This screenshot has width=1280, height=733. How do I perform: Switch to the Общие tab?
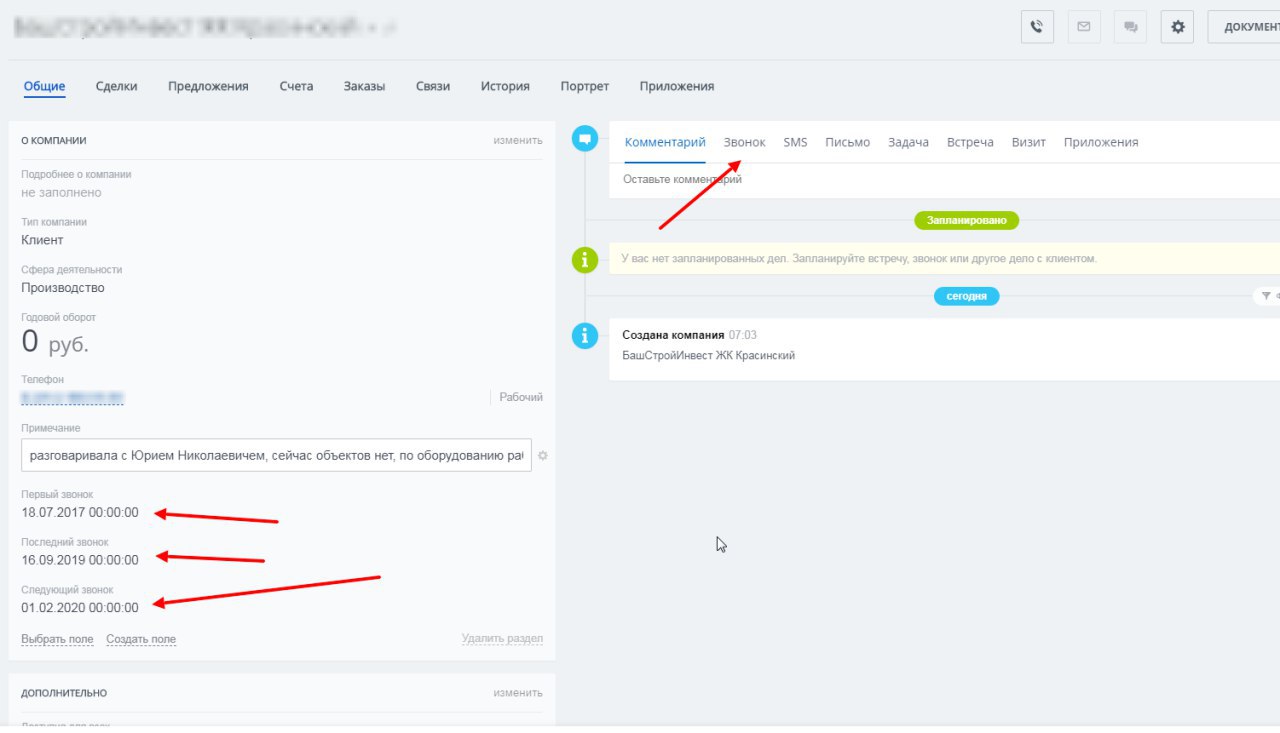(44, 86)
